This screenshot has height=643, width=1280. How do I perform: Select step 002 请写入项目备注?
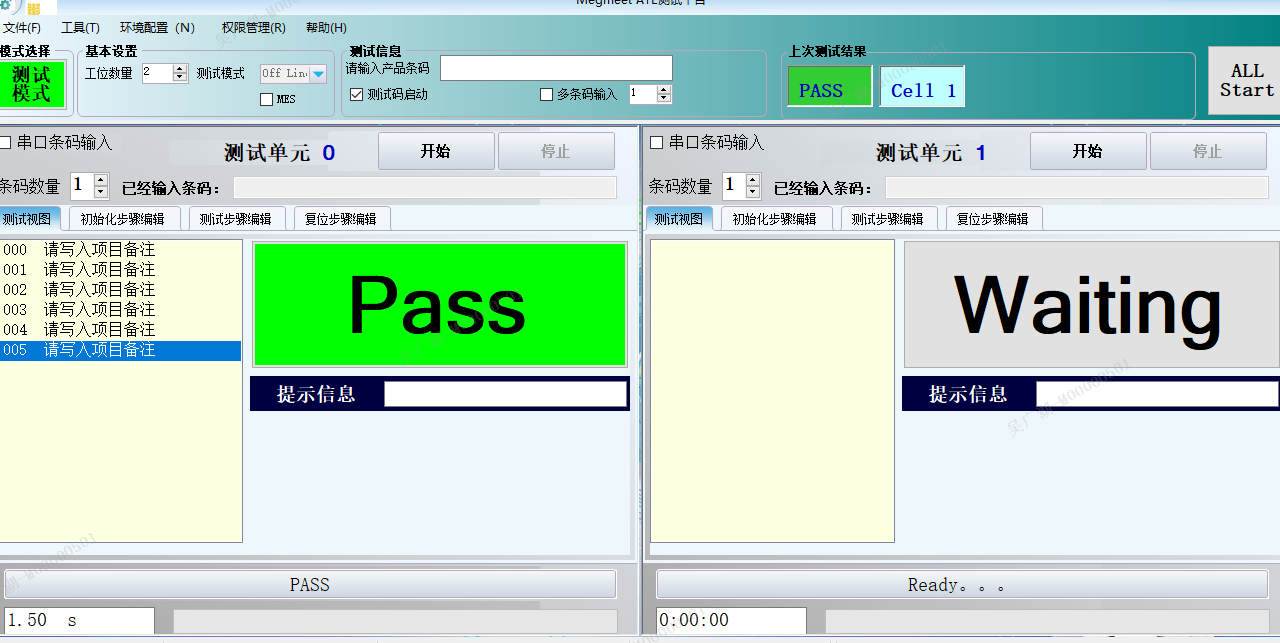click(x=120, y=290)
